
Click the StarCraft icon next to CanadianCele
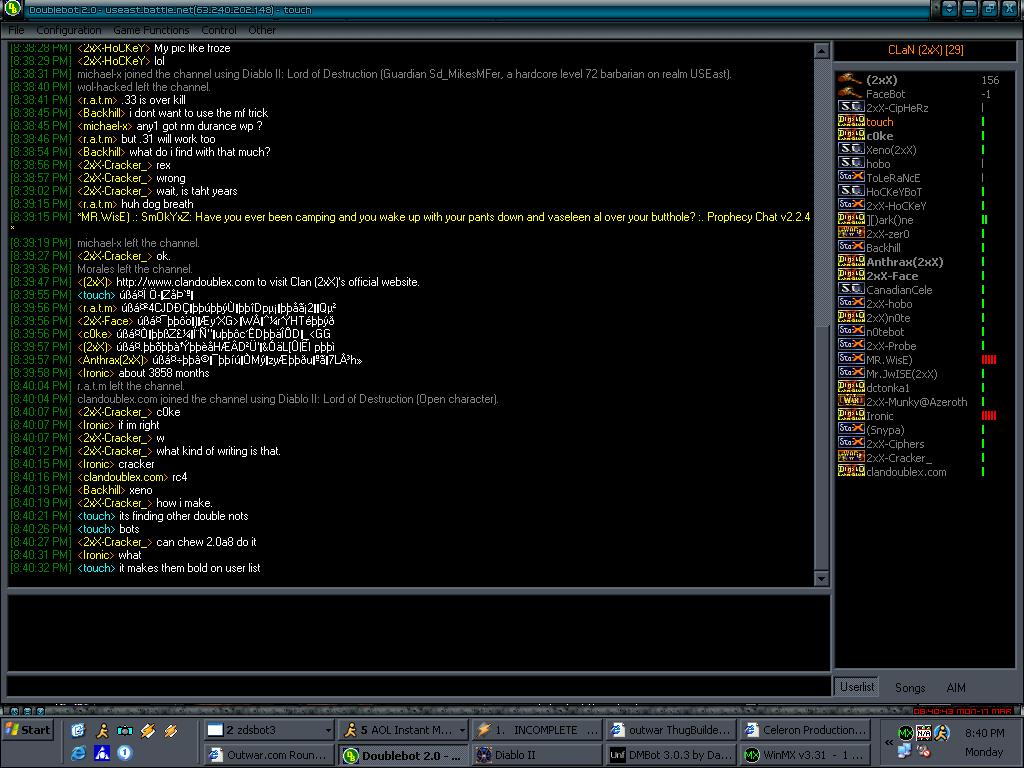[851, 289]
